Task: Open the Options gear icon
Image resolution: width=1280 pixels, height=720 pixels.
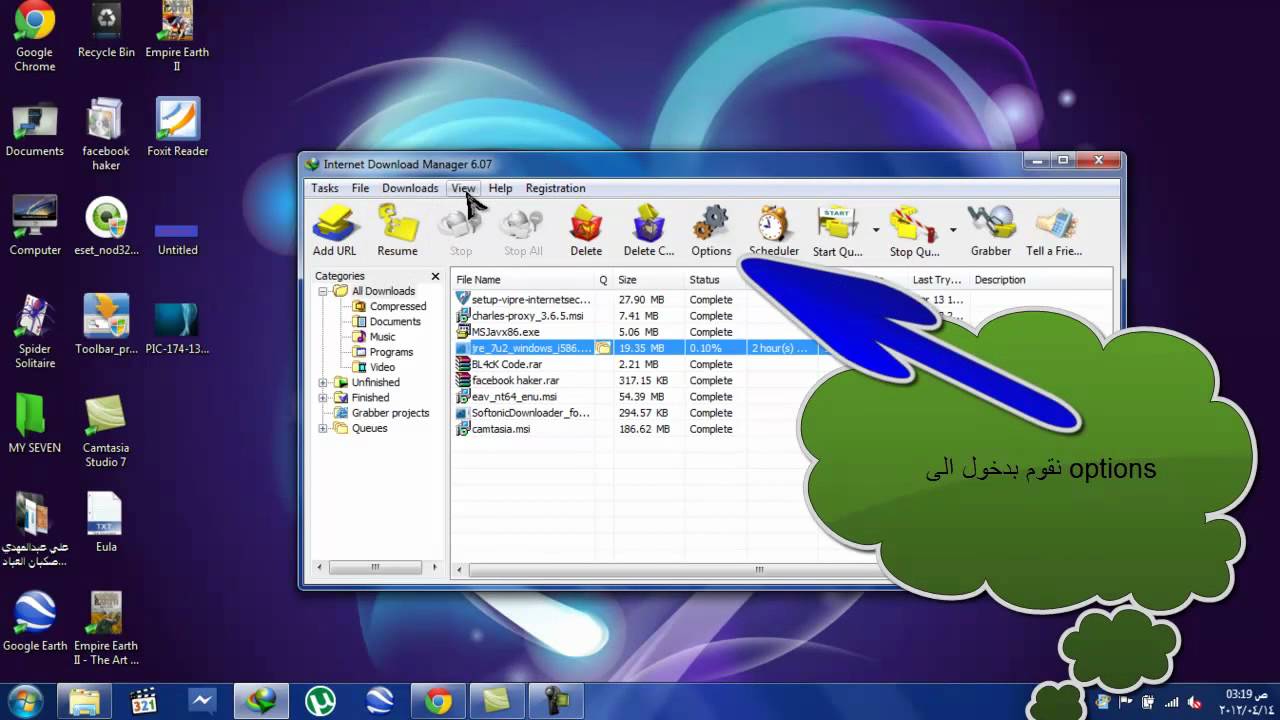Action: 711,230
